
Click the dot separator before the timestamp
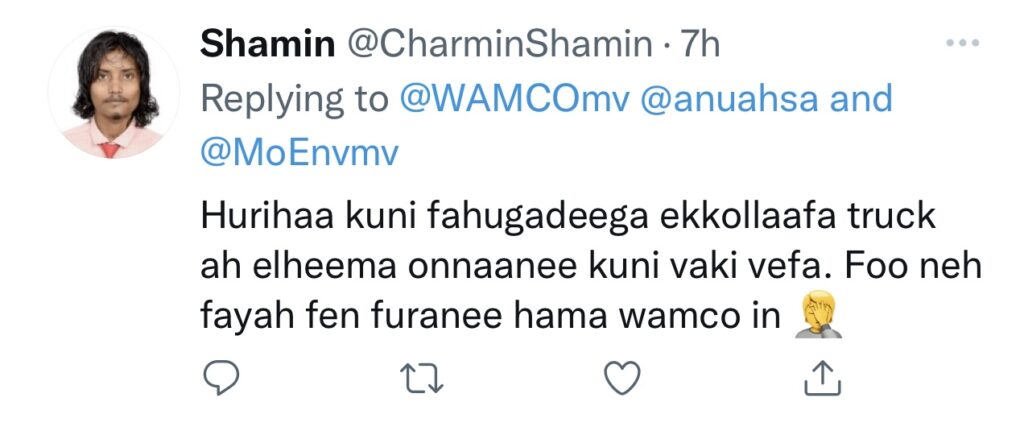tap(666, 46)
